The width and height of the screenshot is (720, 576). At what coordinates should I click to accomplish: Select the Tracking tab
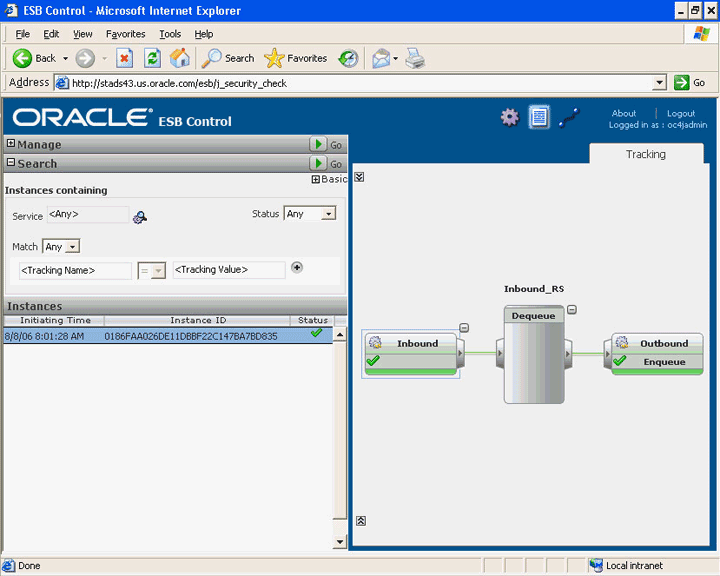pyautogui.click(x=646, y=154)
